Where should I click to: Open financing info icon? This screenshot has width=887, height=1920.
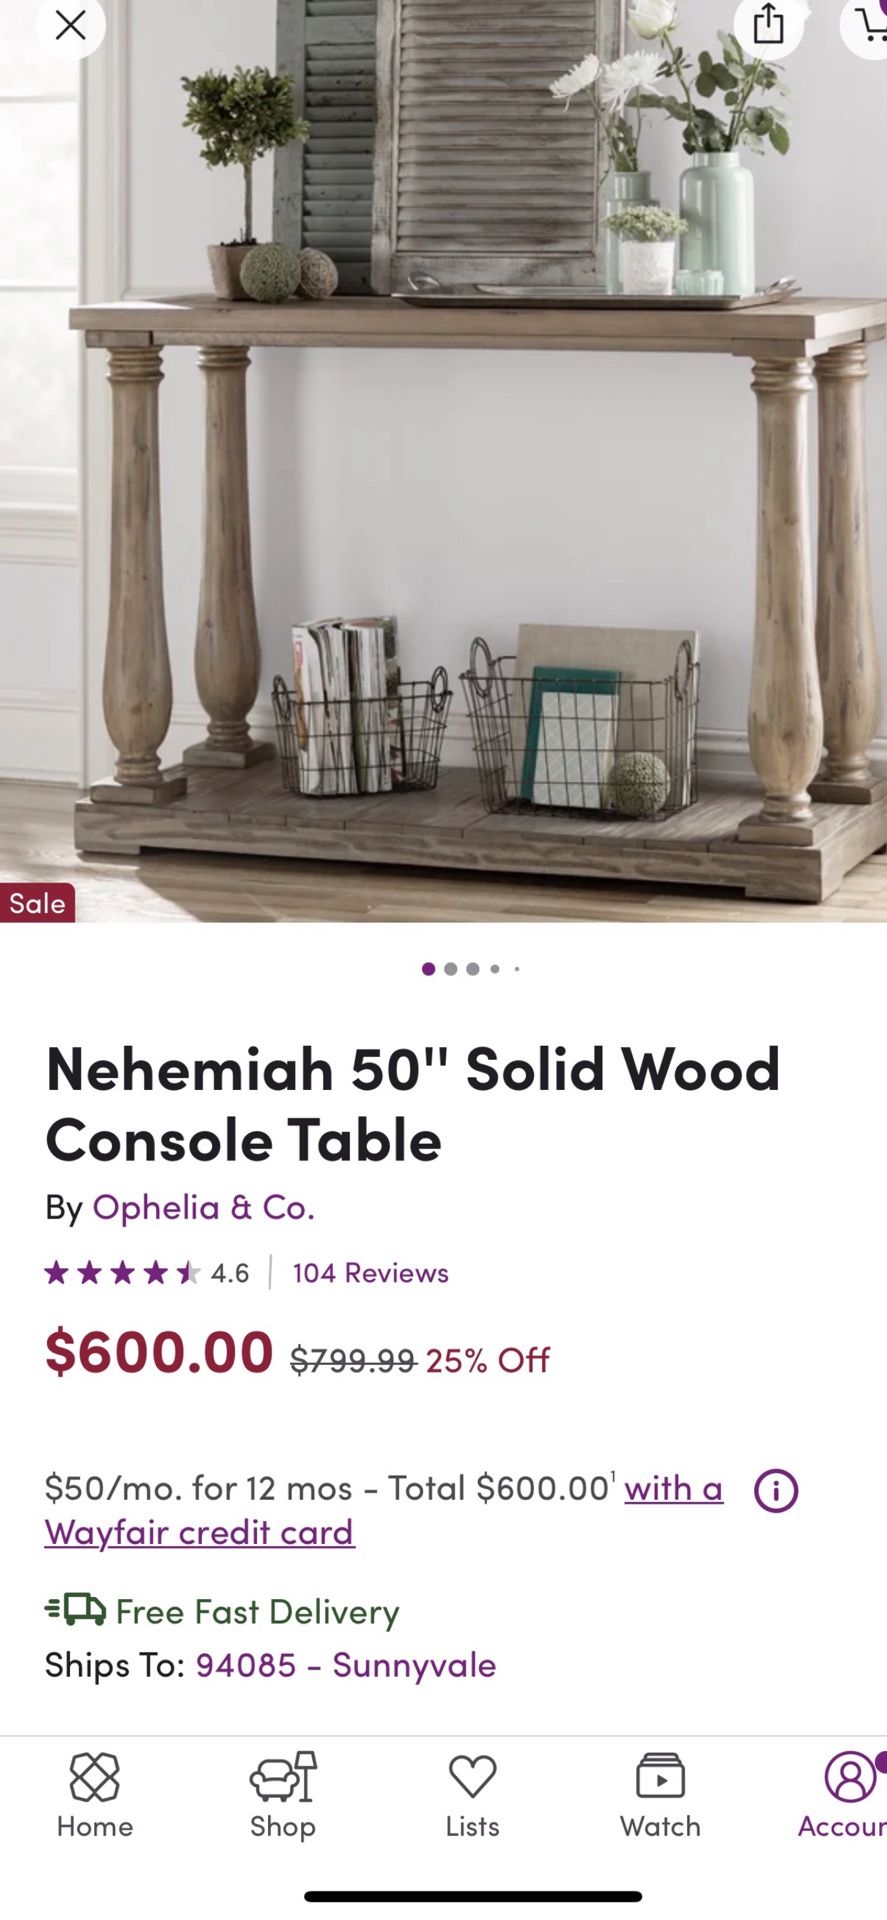776,1491
